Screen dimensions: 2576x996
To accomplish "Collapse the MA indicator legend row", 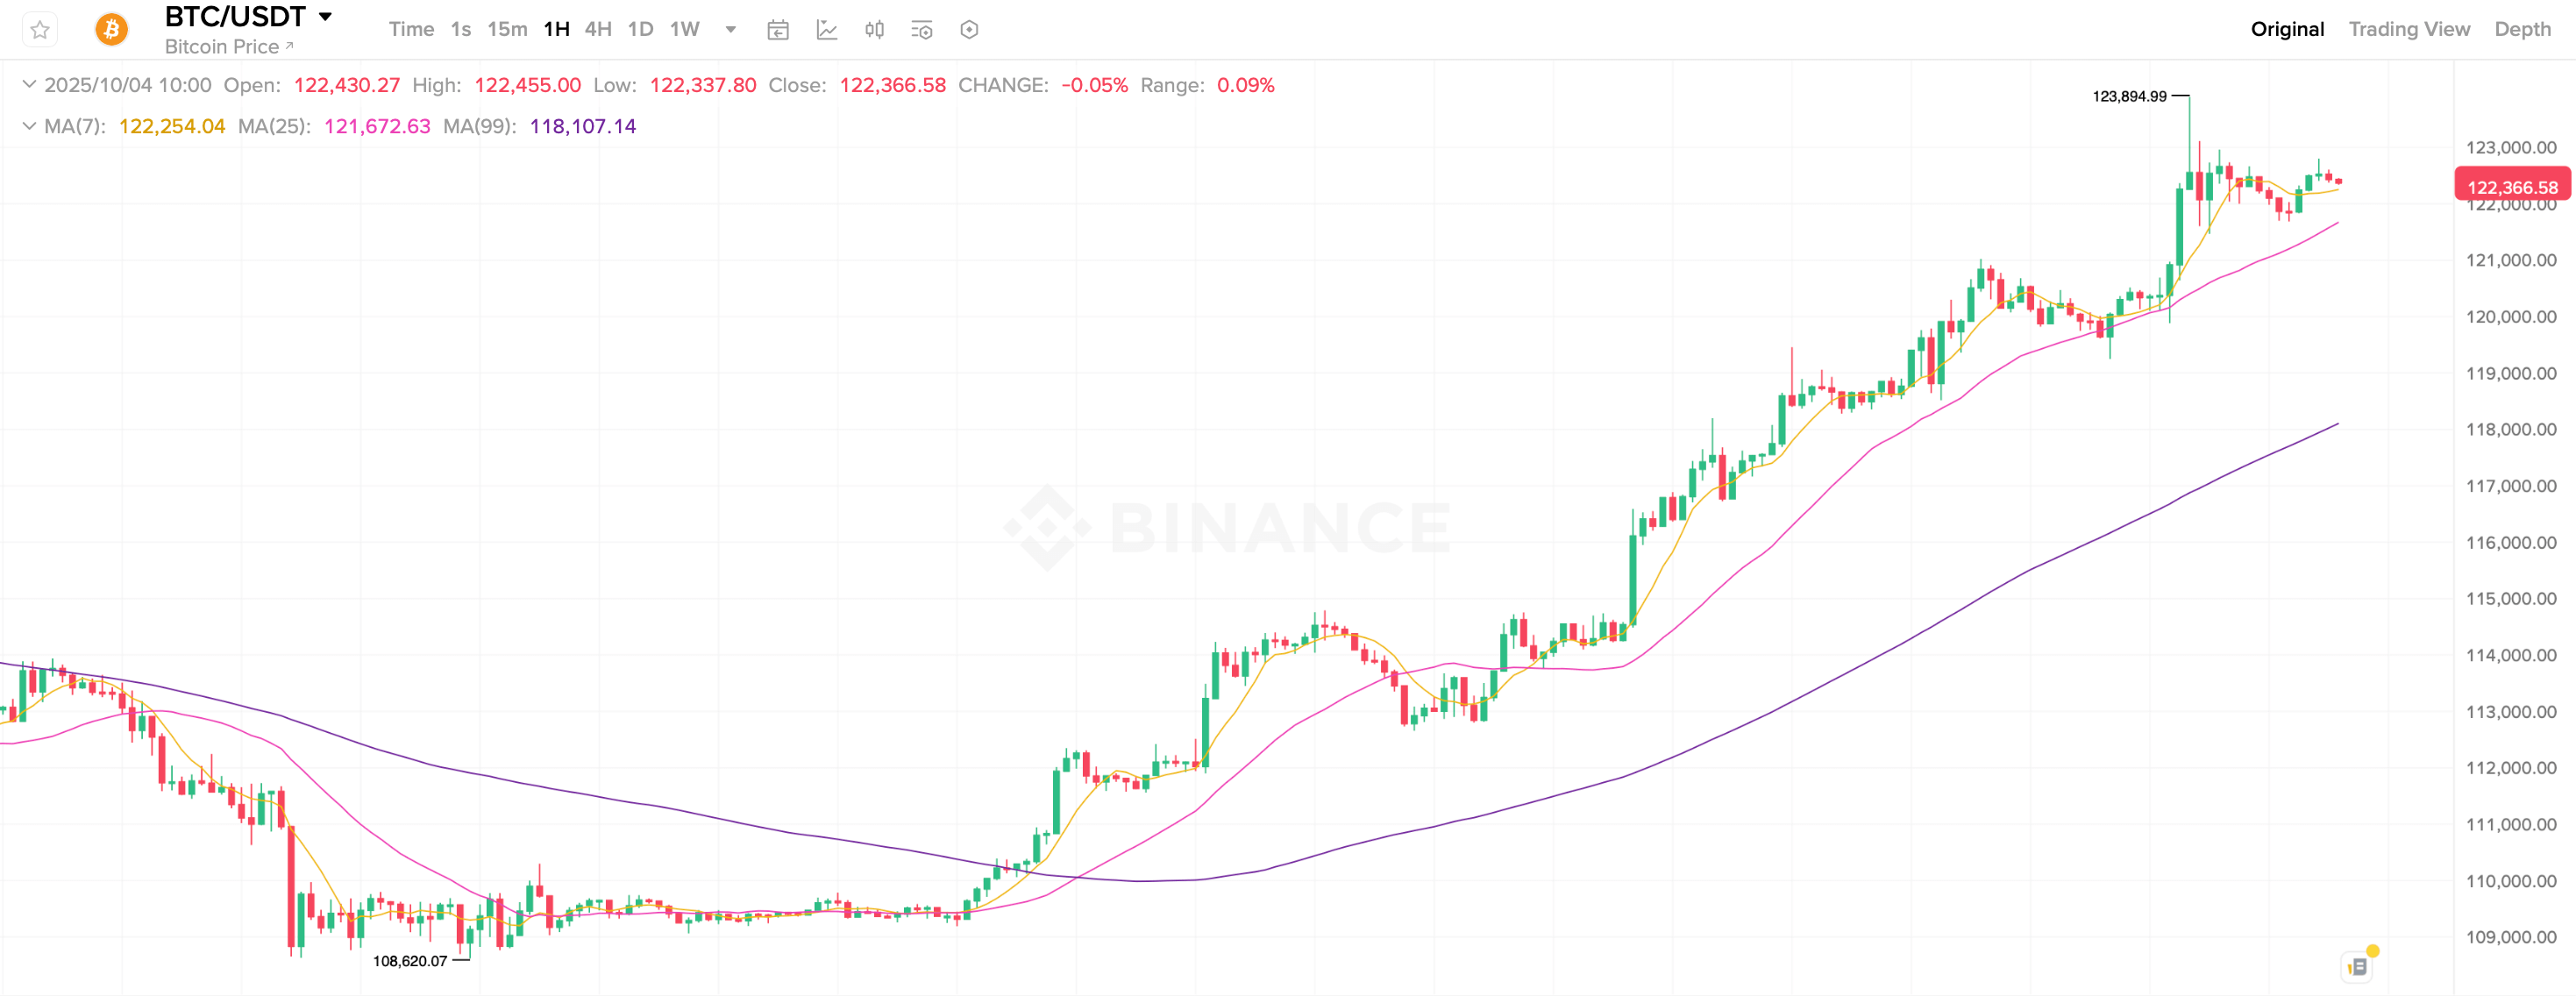I will (x=29, y=126).
